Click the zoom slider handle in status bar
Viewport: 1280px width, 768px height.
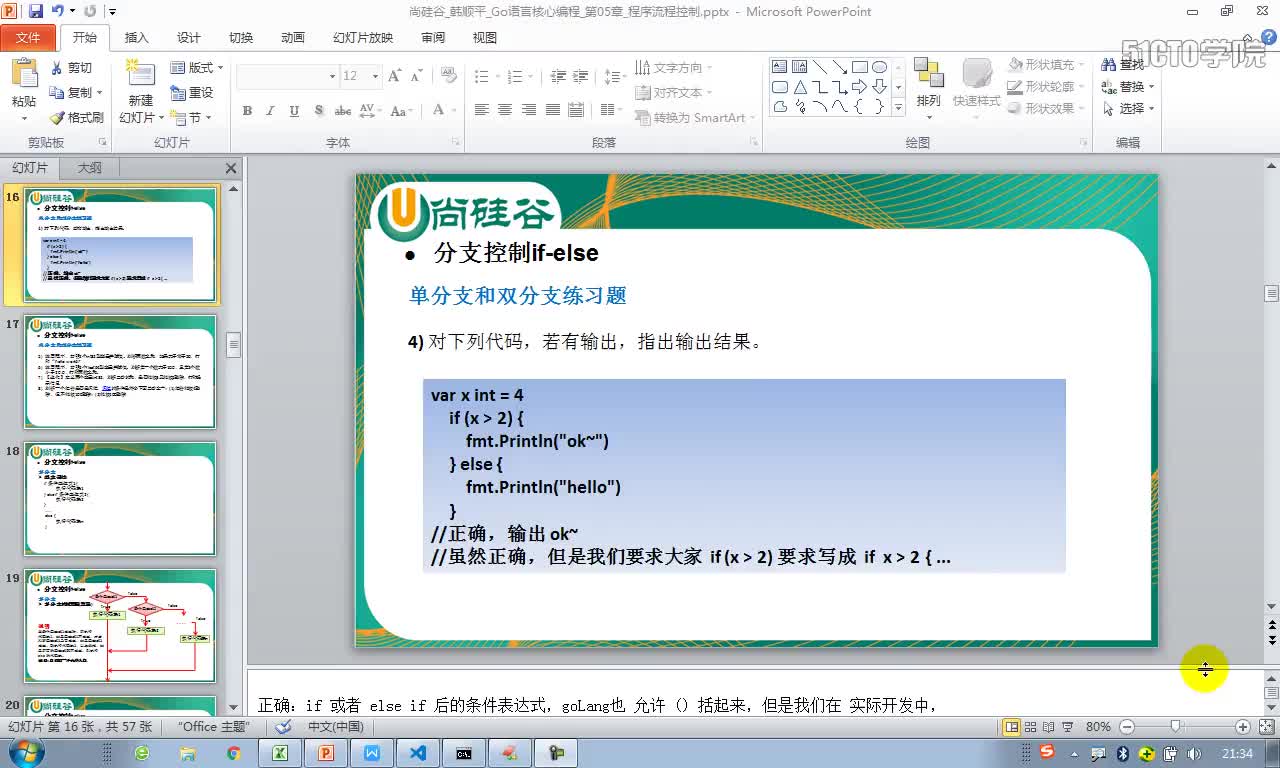click(1176, 727)
